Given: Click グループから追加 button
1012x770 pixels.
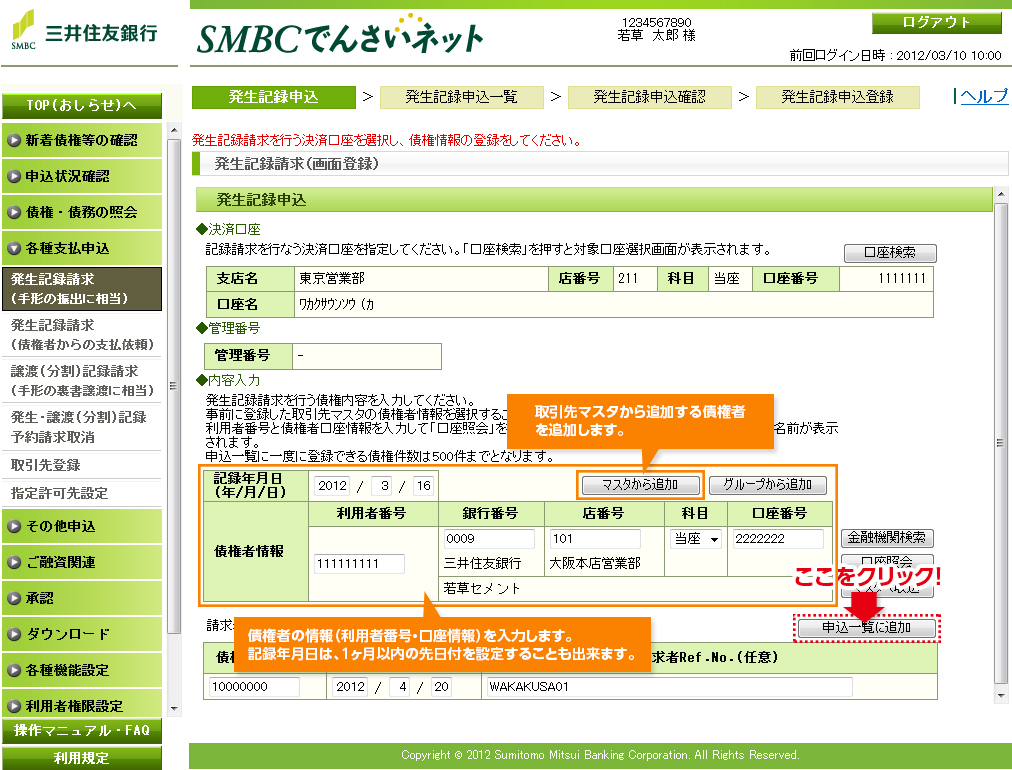Looking at the screenshot, I should pos(767,485).
